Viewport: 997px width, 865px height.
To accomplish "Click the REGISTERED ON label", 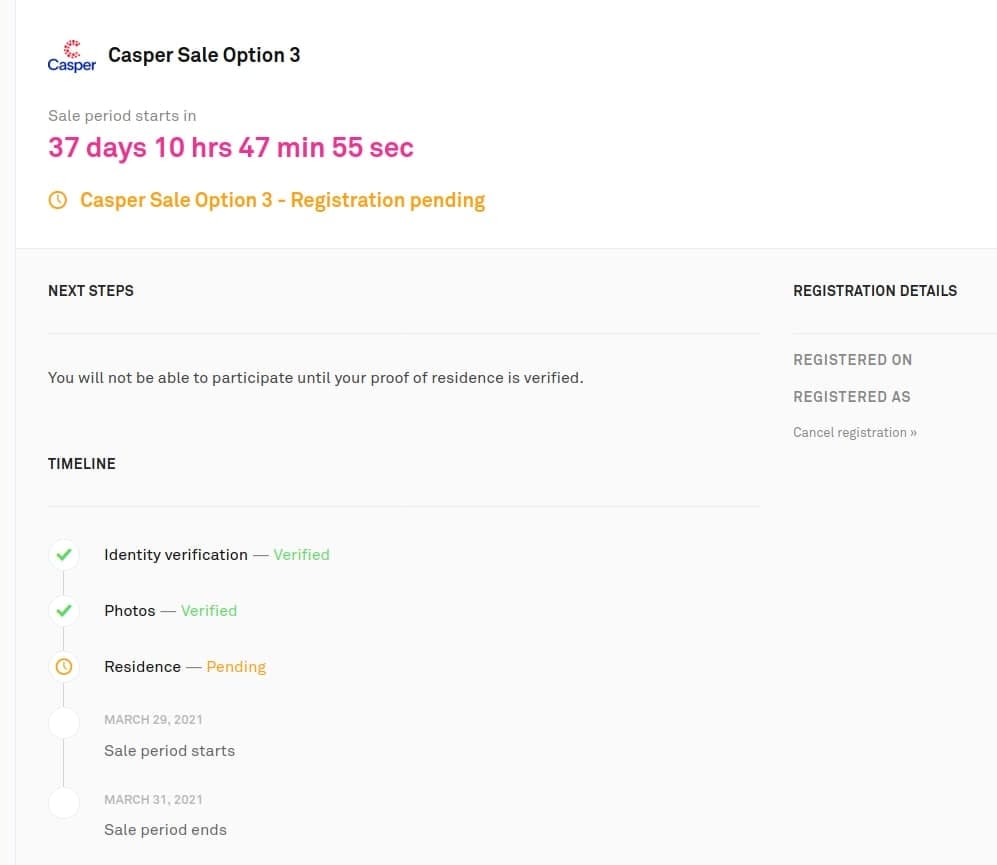I will point(853,360).
